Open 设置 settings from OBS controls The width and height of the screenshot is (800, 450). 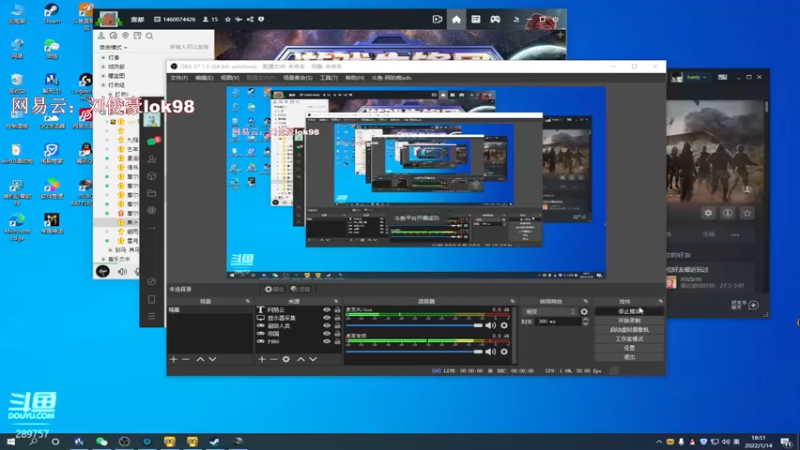(630, 348)
